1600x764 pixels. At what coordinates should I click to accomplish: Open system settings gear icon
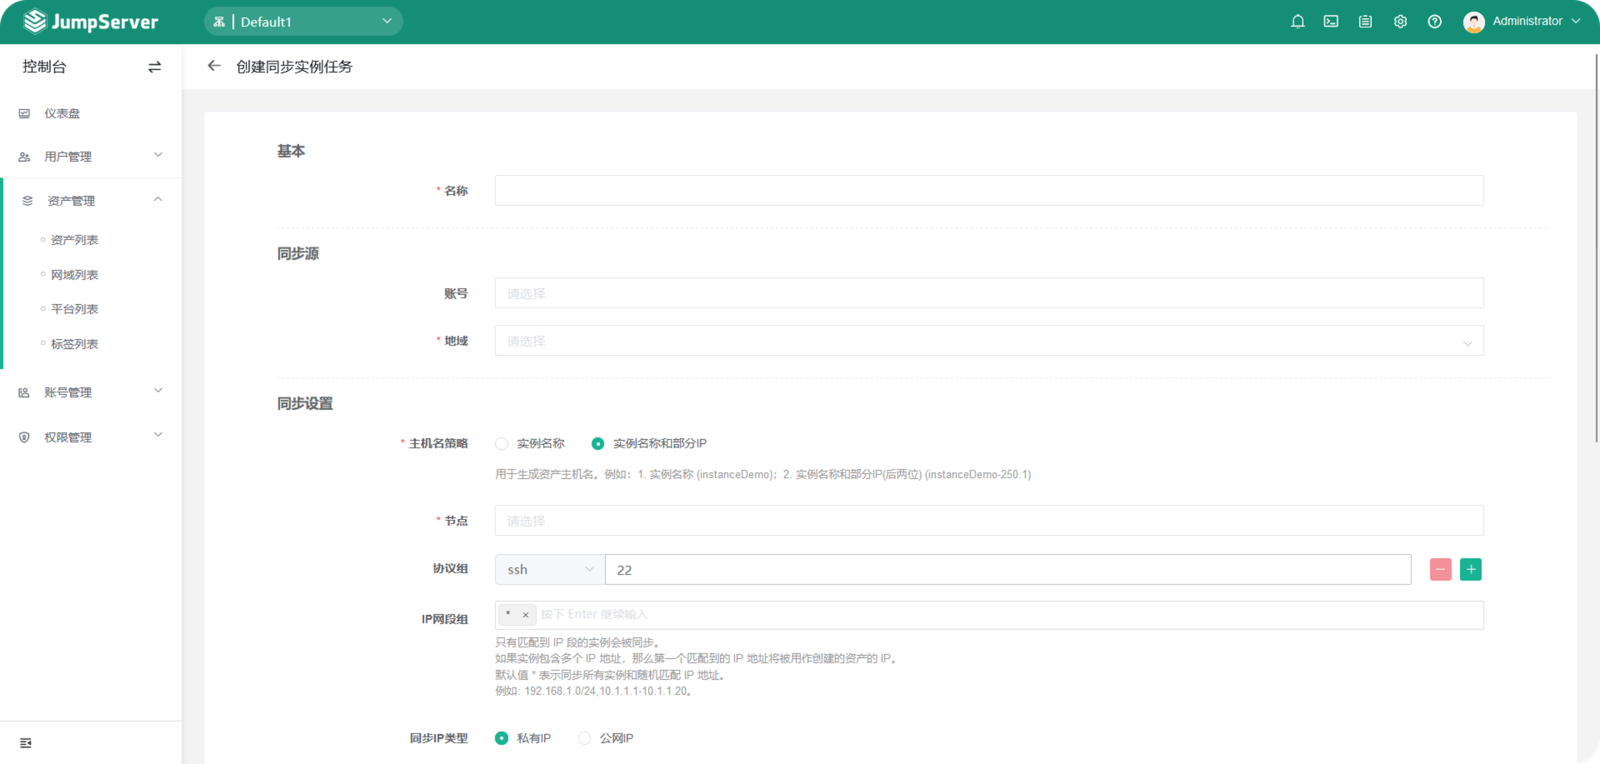coord(1400,21)
